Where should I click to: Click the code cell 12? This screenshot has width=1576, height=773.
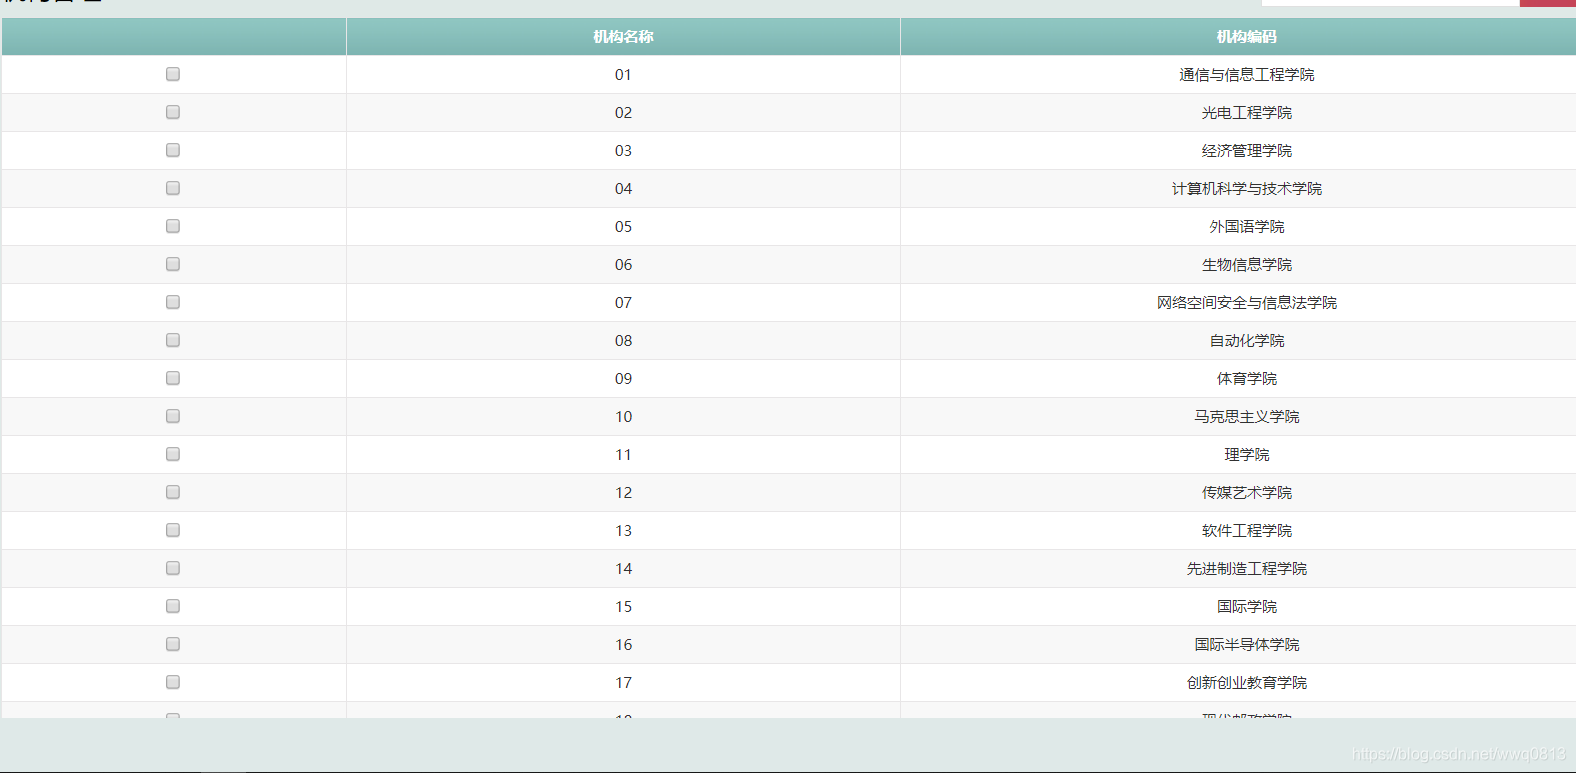point(623,493)
